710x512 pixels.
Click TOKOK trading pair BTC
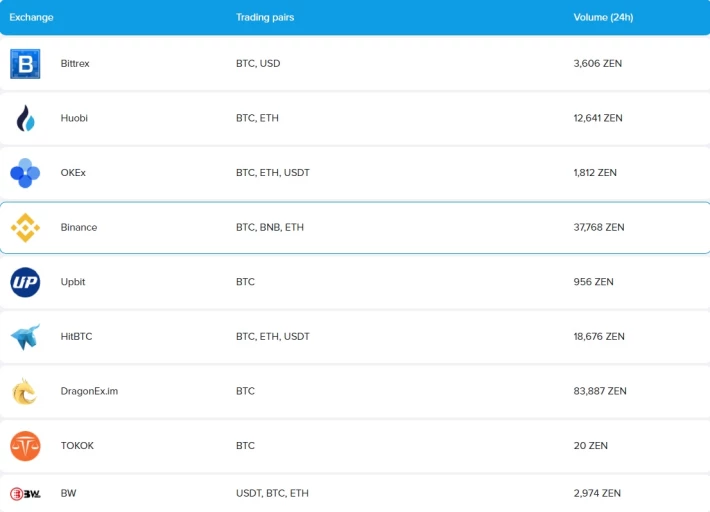click(245, 445)
